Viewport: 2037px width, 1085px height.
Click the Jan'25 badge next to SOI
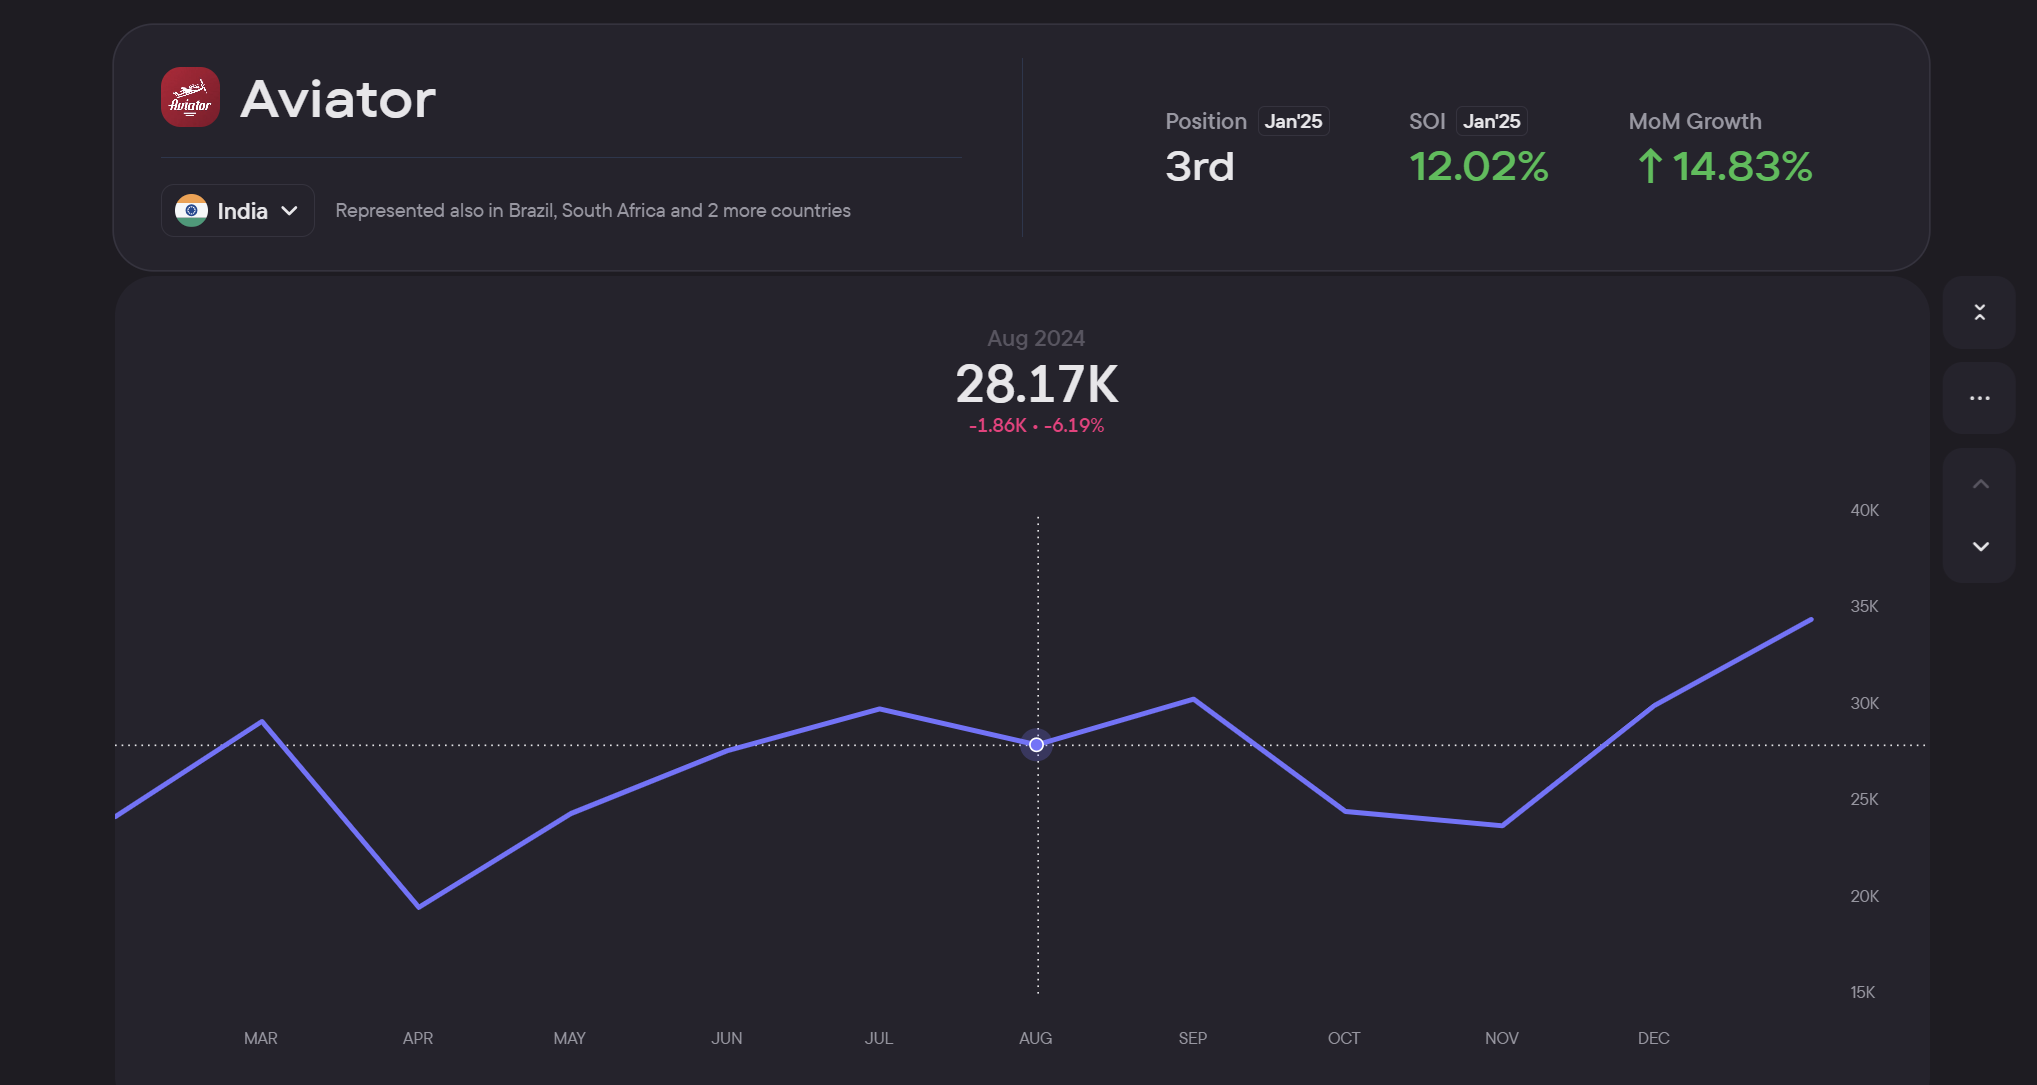[x=1491, y=121]
